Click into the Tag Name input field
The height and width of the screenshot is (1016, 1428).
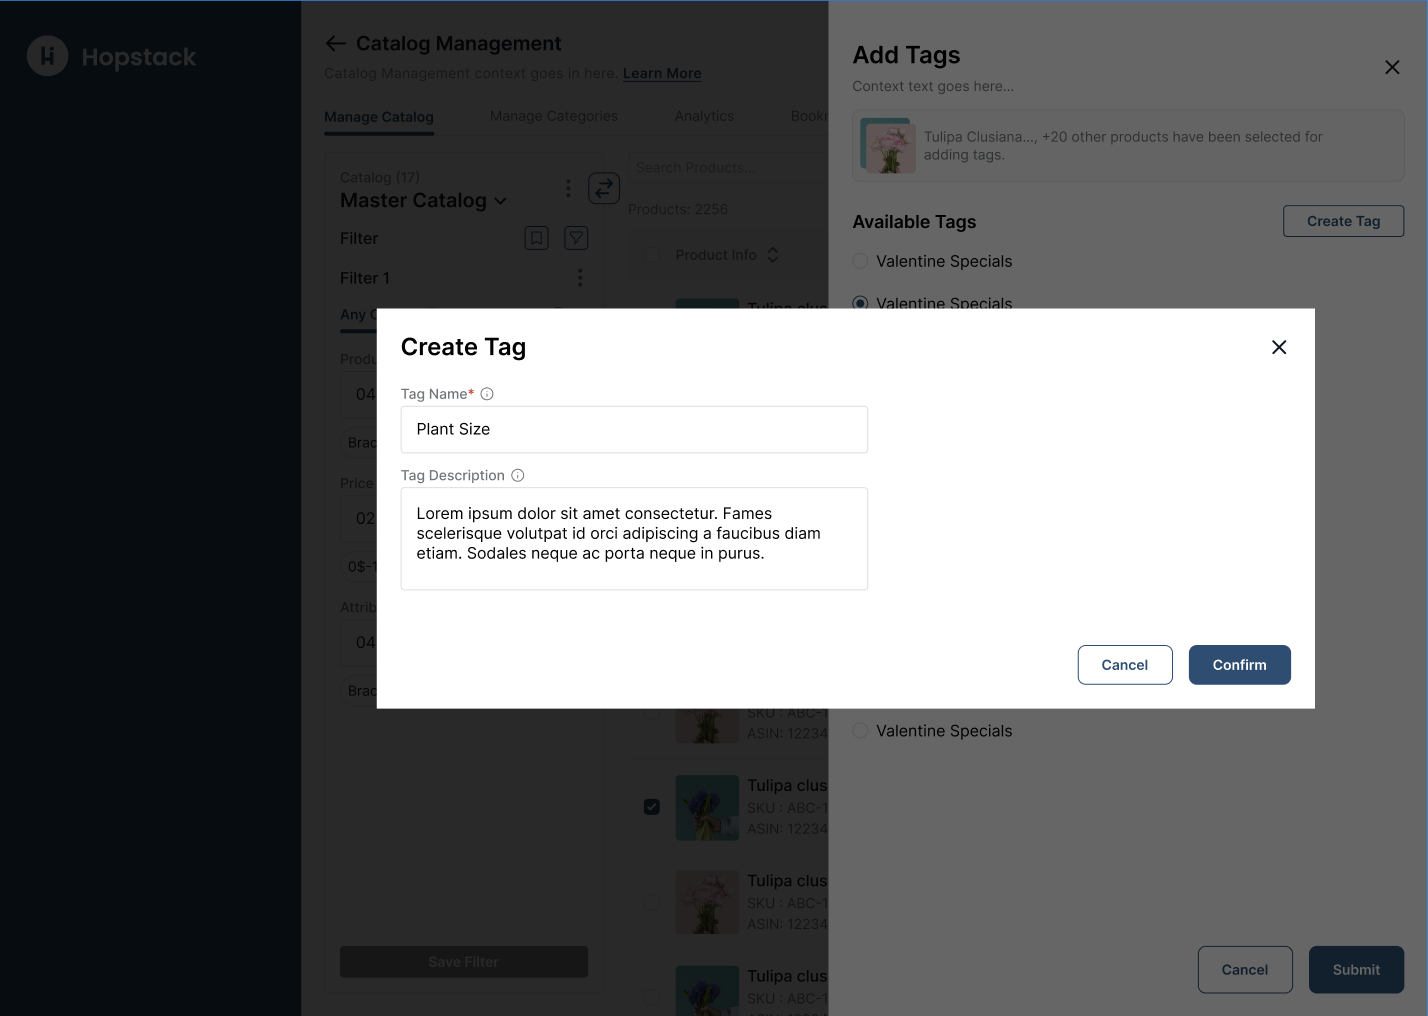pyautogui.click(x=634, y=429)
